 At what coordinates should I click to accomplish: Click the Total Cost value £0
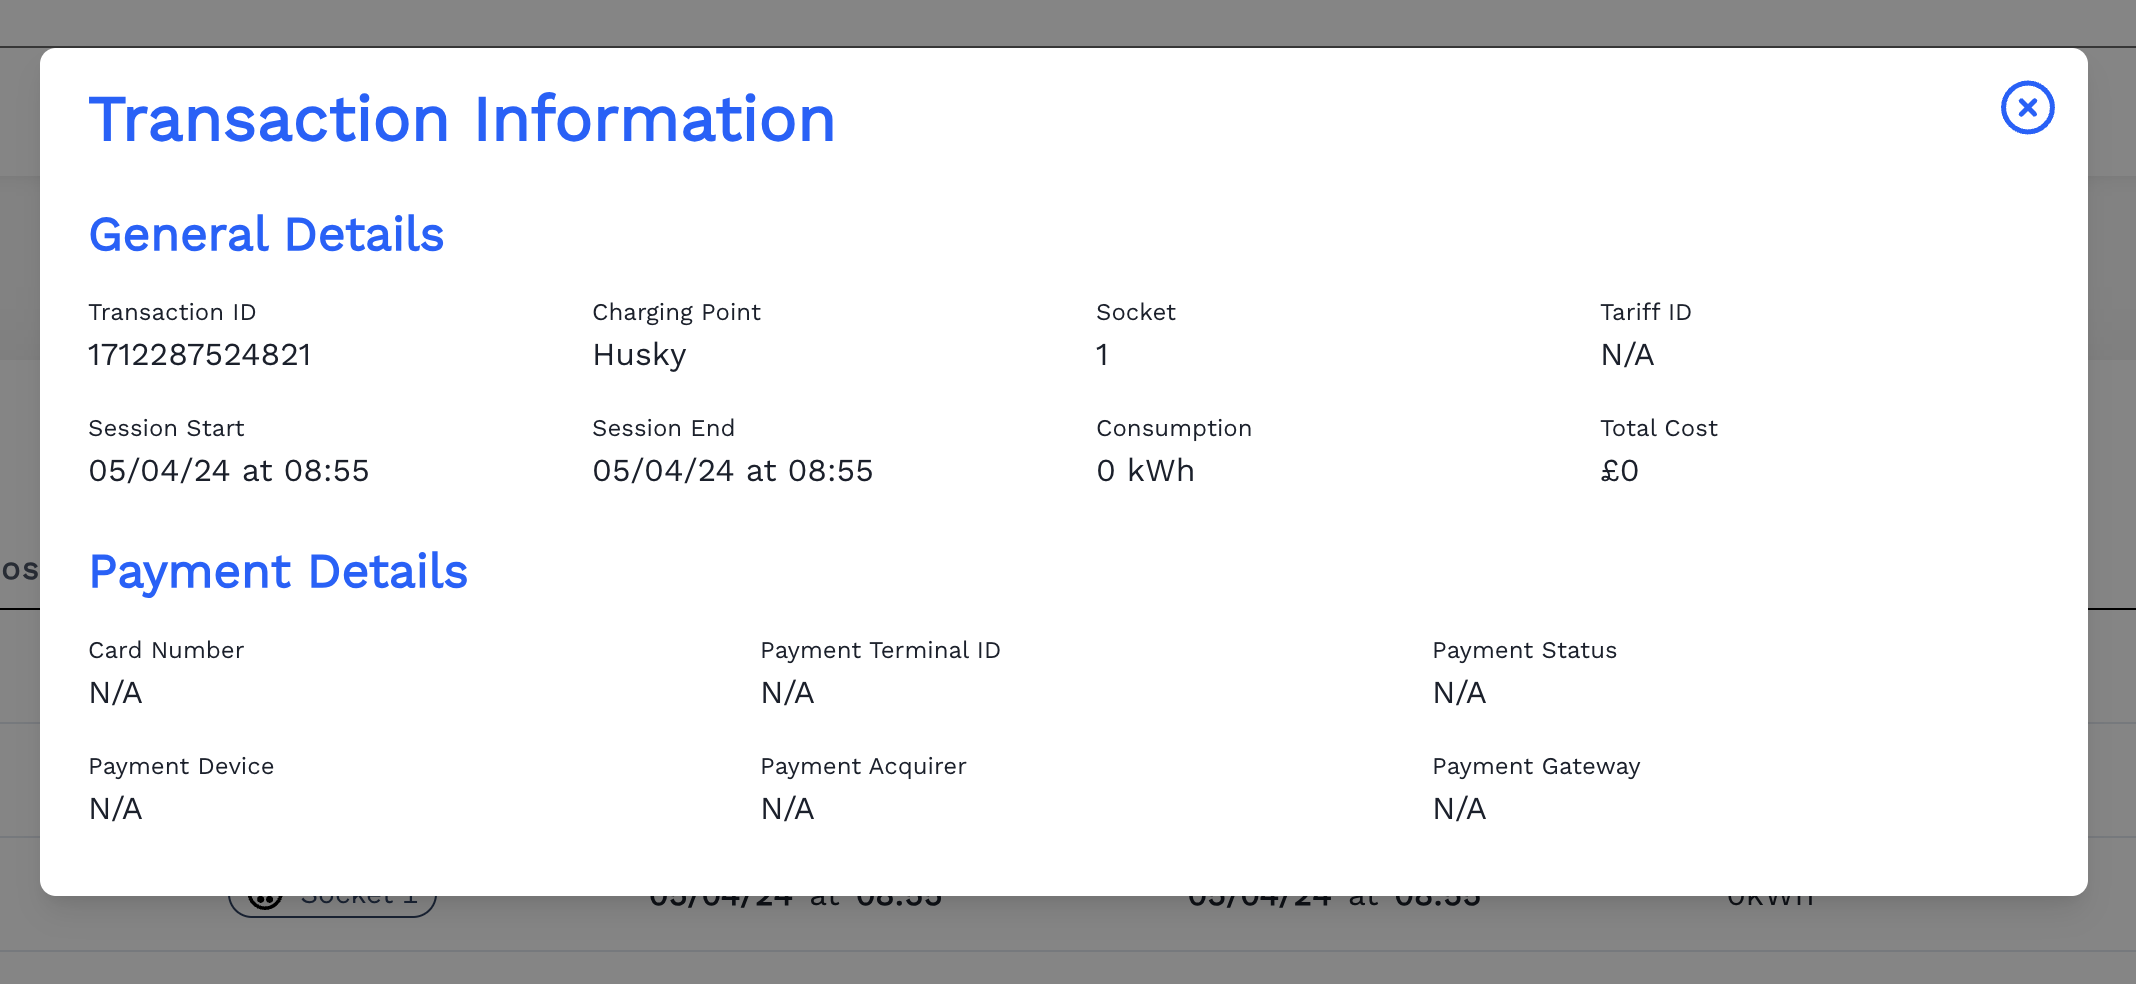pos(1619,470)
